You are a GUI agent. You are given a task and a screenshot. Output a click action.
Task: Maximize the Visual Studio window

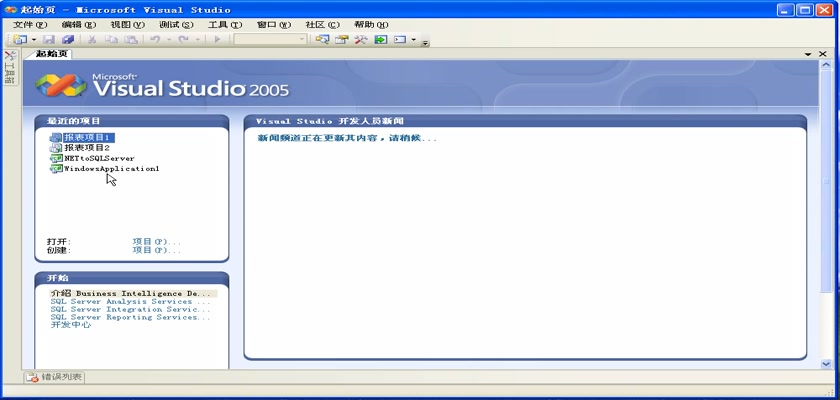coord(805,10)
